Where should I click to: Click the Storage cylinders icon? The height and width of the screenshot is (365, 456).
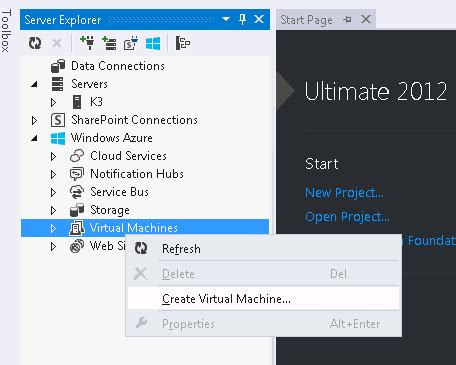pos(77,210)
